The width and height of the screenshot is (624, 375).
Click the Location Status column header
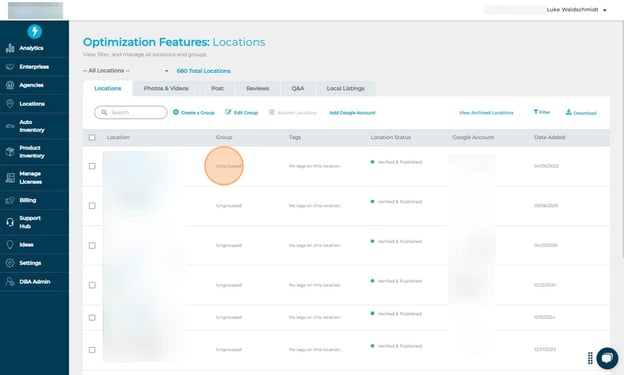coord(391,137)
